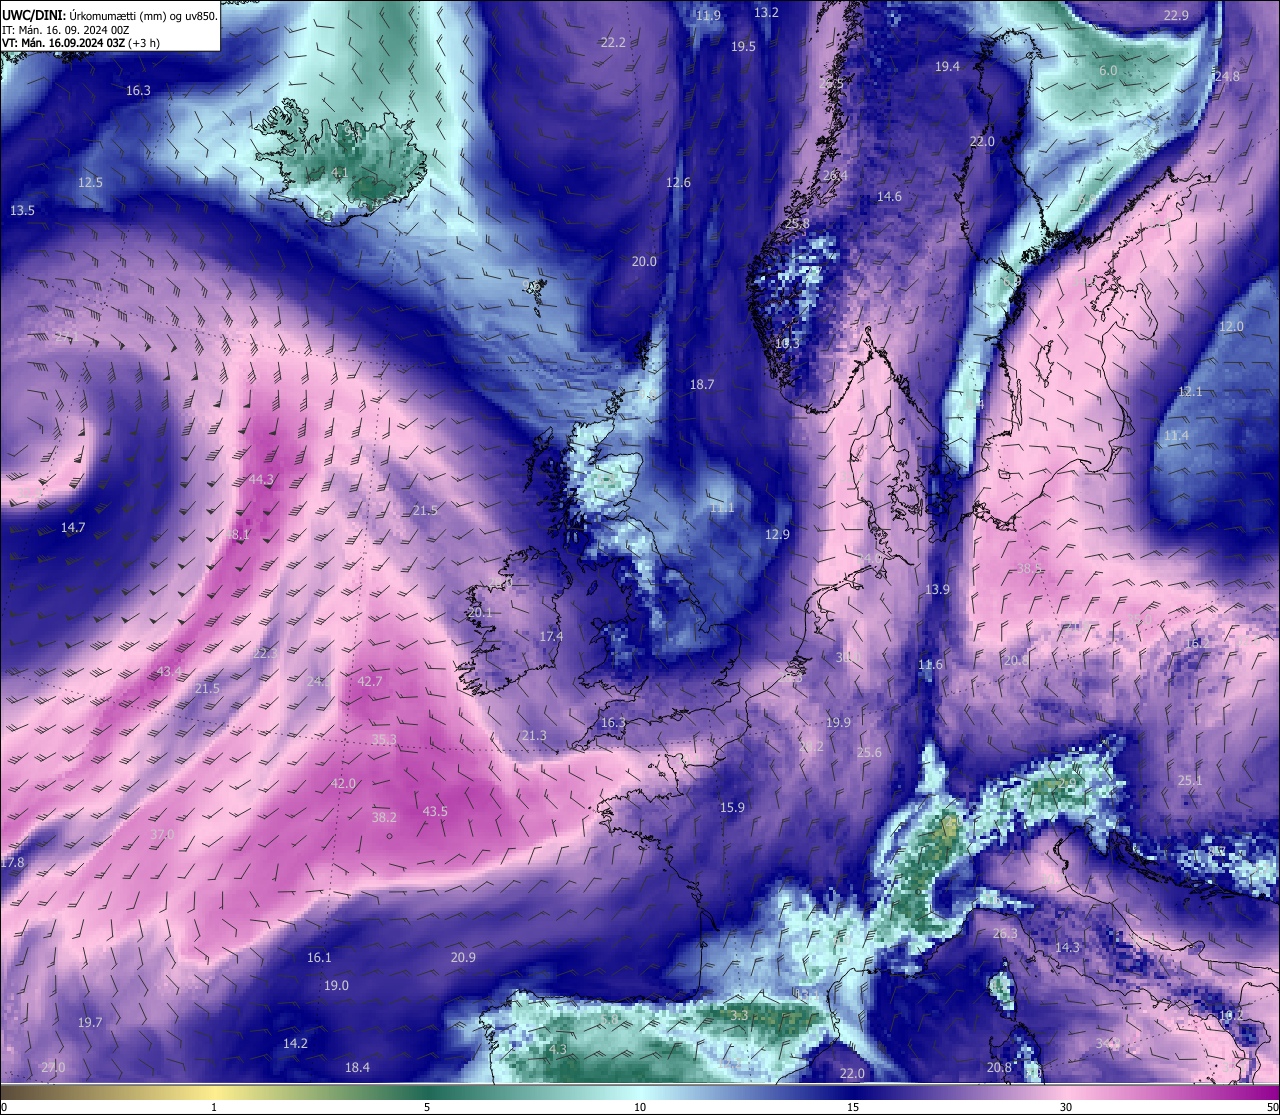This screenshot has height=1115, width=1280.
Task: Click the 22.9 value label
Action: coord(1176,15)
